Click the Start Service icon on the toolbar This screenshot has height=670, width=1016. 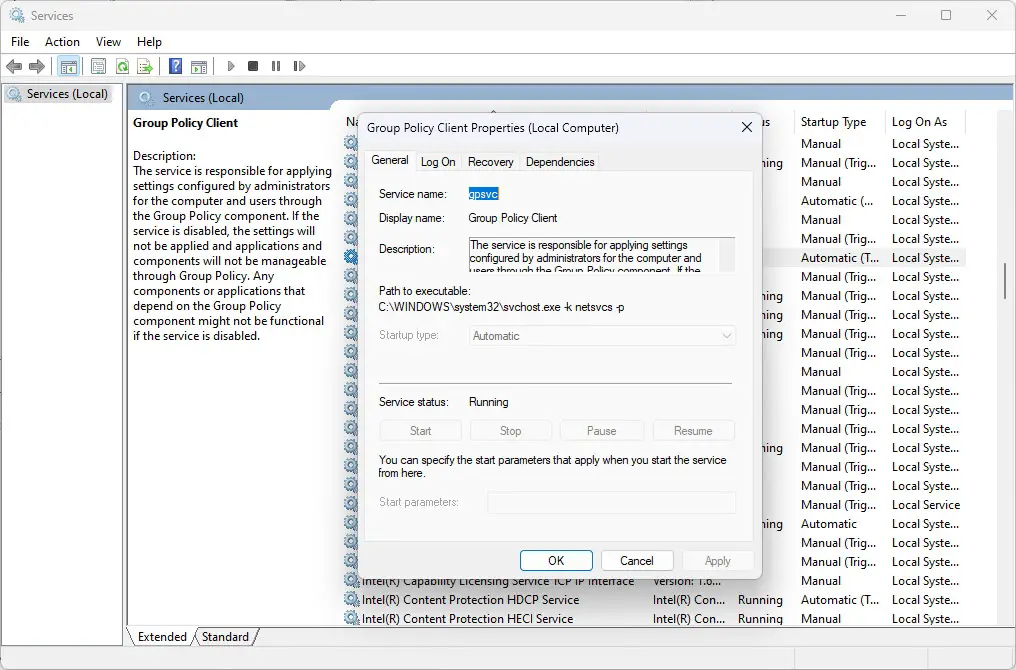pos(229,66)
